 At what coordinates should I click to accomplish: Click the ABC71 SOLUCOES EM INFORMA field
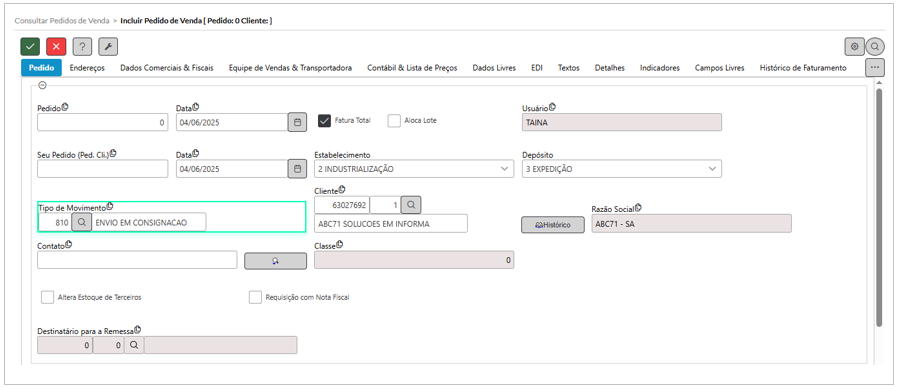(391, 224)
